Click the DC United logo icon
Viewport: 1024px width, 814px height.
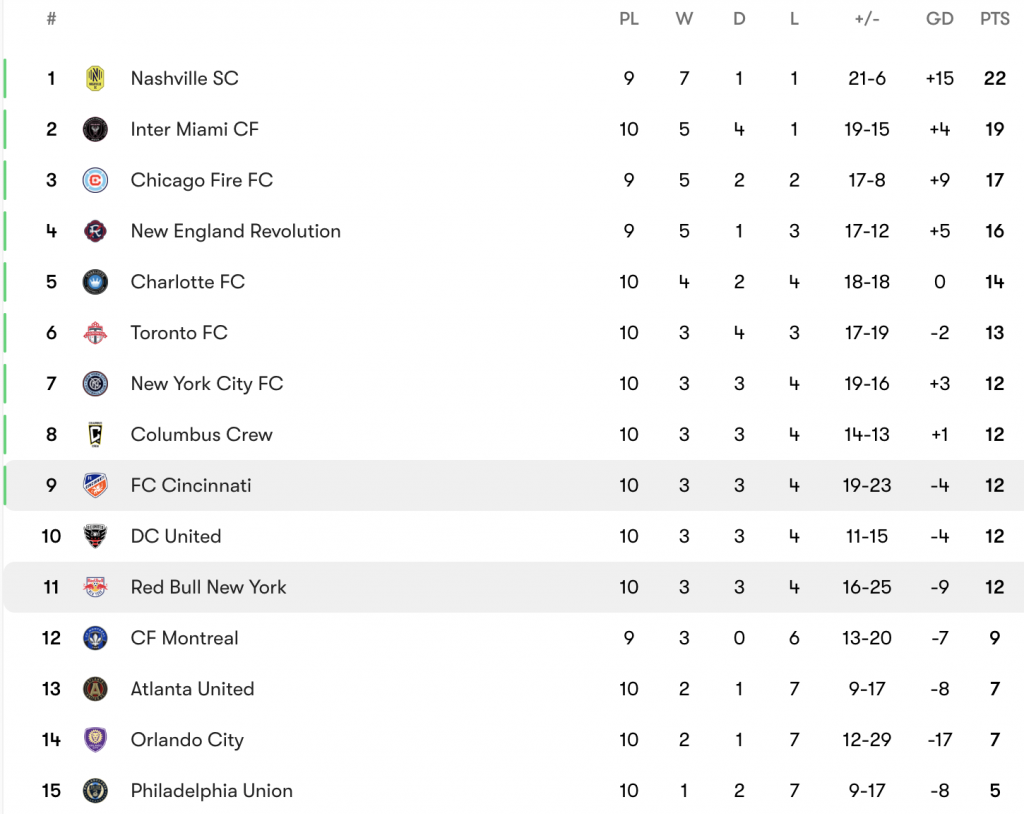(x=95, y=537)
